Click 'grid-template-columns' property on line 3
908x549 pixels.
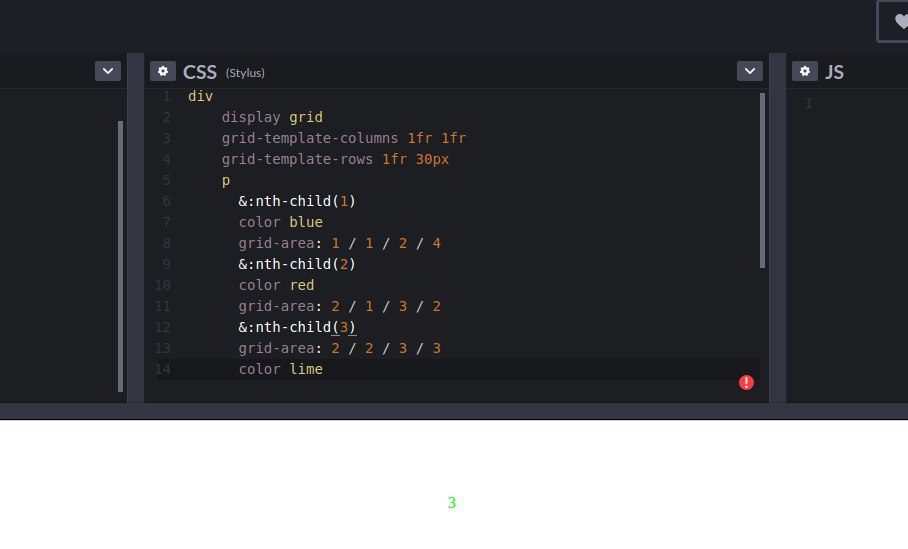click(310, 138)
